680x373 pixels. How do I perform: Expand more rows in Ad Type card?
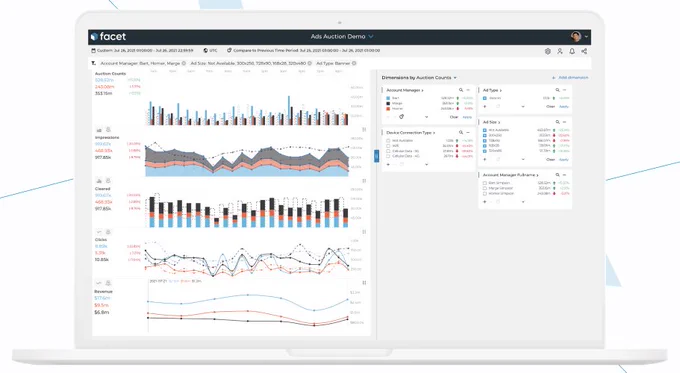[523, 107]
